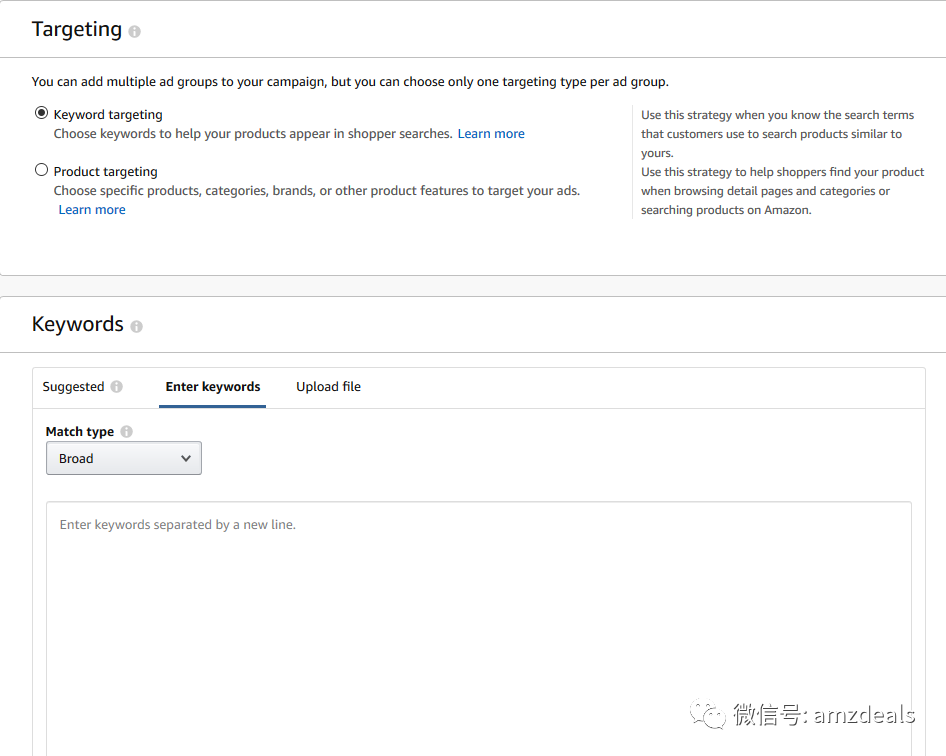Select the Enter keywords tab
The height and width of the screenshot is (756, 946).
213,387
